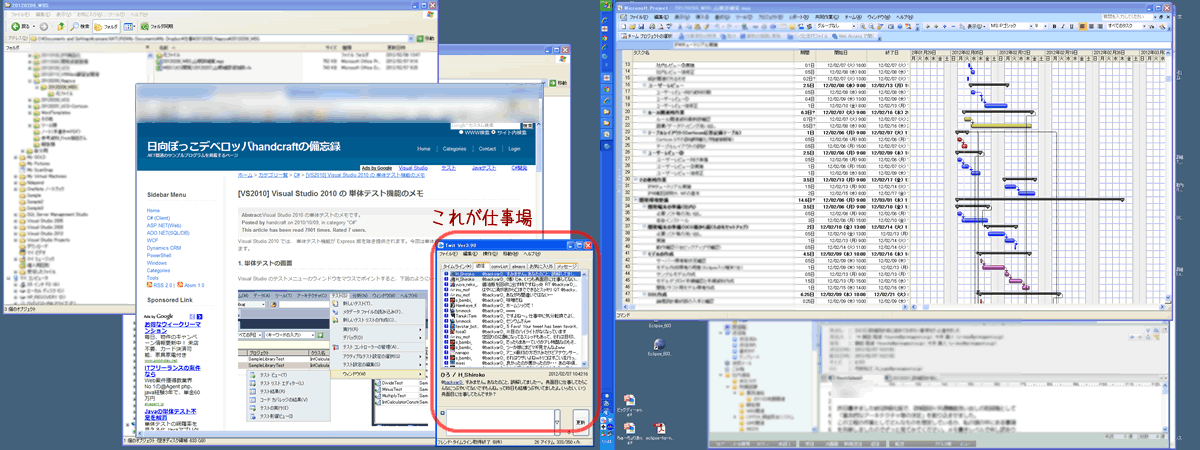
Task: Toggle Italic formatting in Project toolbar
Action: point(1063,26)
